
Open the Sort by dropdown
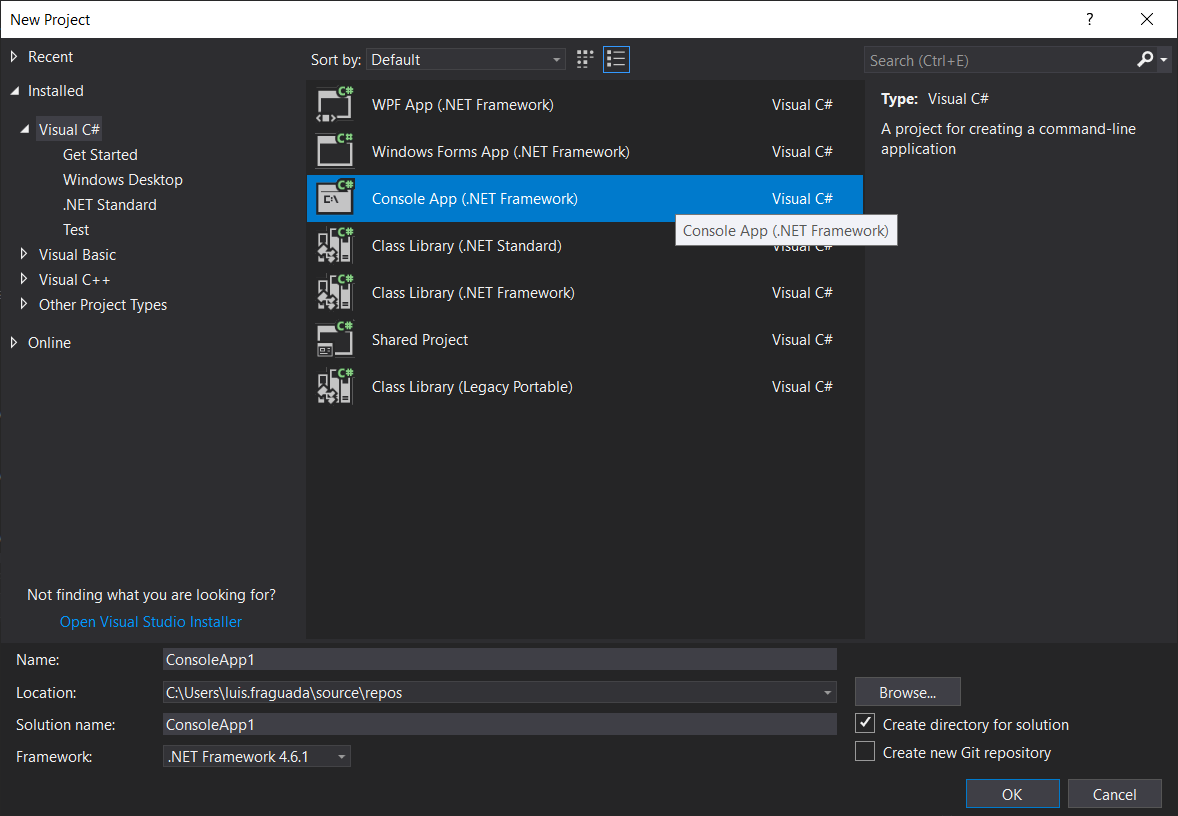coord(466,59)
